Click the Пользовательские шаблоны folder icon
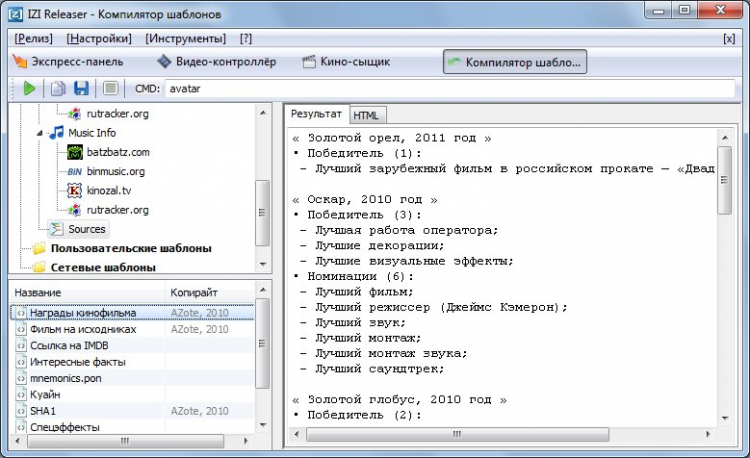This screenshot has height=458, width=750. click(39, 248)
